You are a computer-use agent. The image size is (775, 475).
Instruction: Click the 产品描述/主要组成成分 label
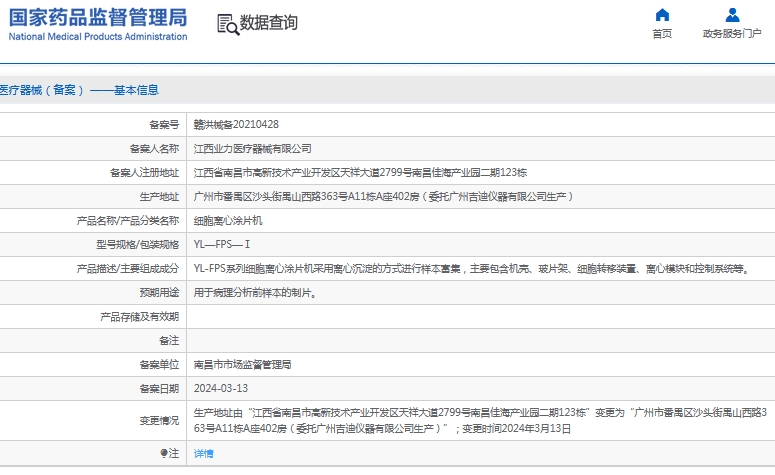pyautogui.click(x=128, y=269)
